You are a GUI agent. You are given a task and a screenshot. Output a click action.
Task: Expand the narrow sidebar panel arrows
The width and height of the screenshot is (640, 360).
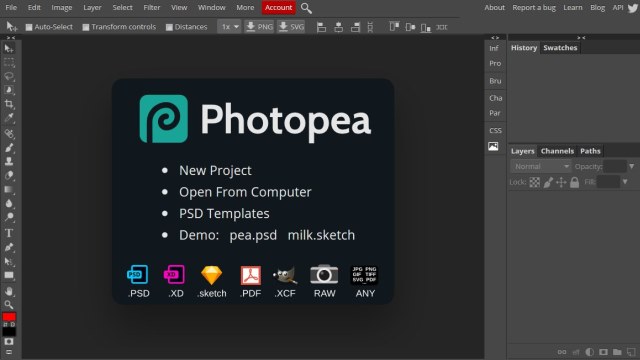point(495,38)
